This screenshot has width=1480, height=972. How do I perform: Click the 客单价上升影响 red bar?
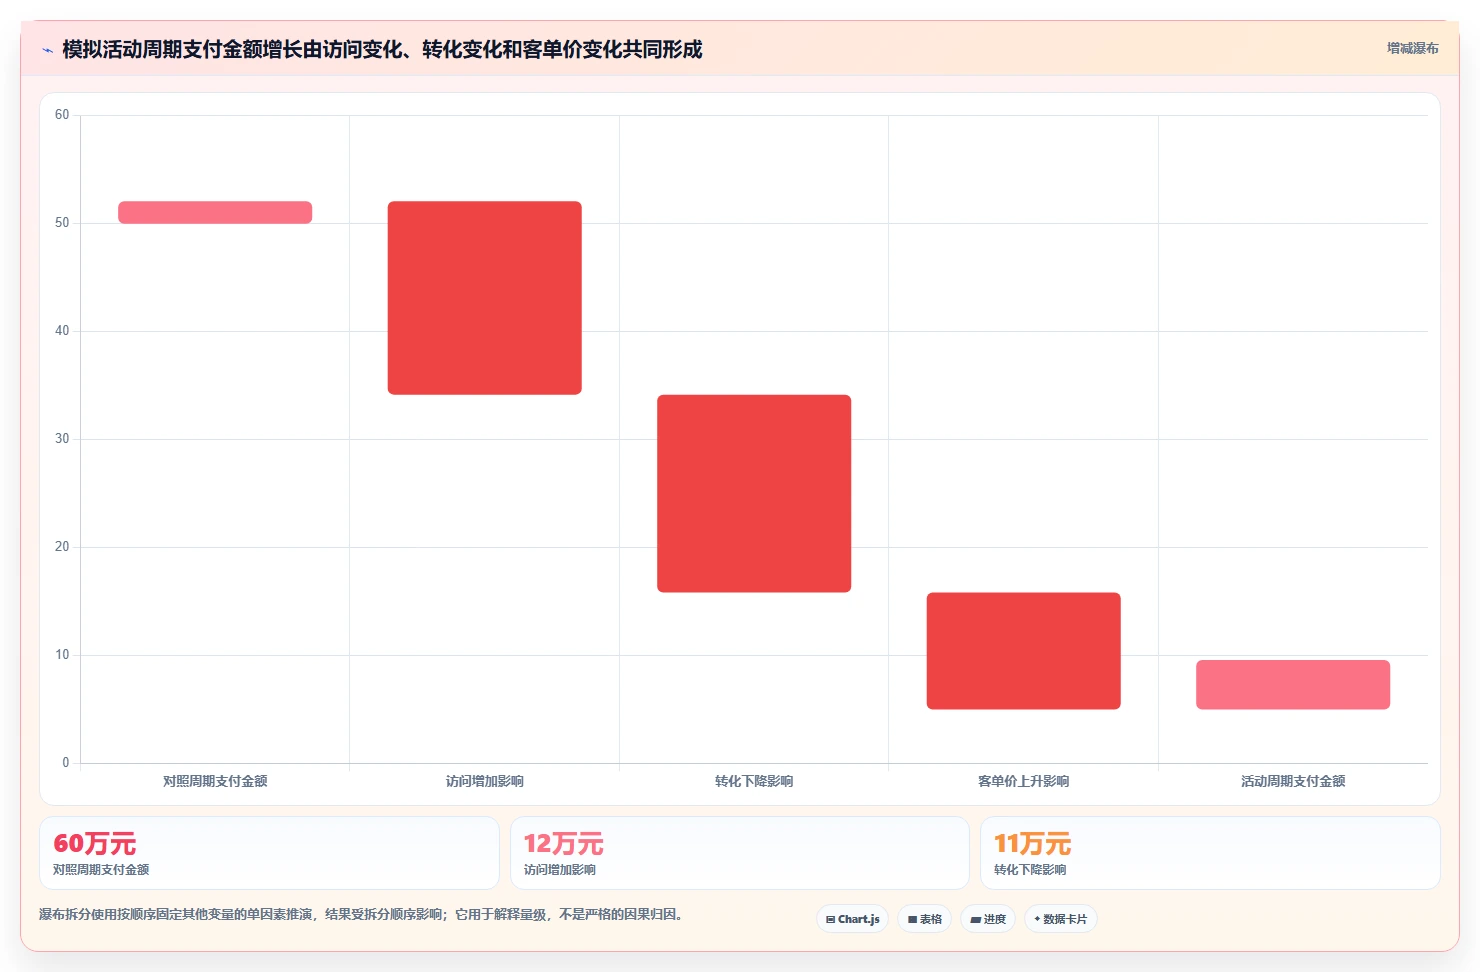[1024, 651]
